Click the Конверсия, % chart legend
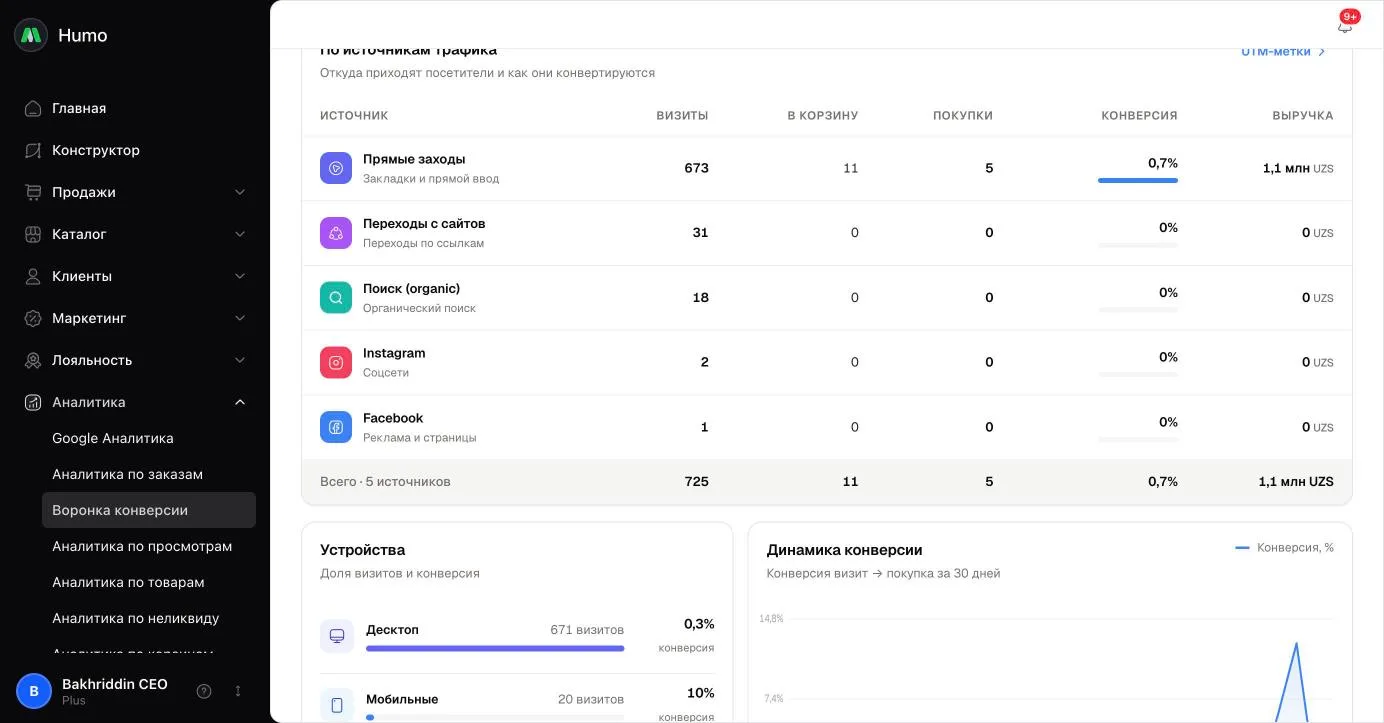This screenshot has width=1384, height=723. click(1284, 548)
